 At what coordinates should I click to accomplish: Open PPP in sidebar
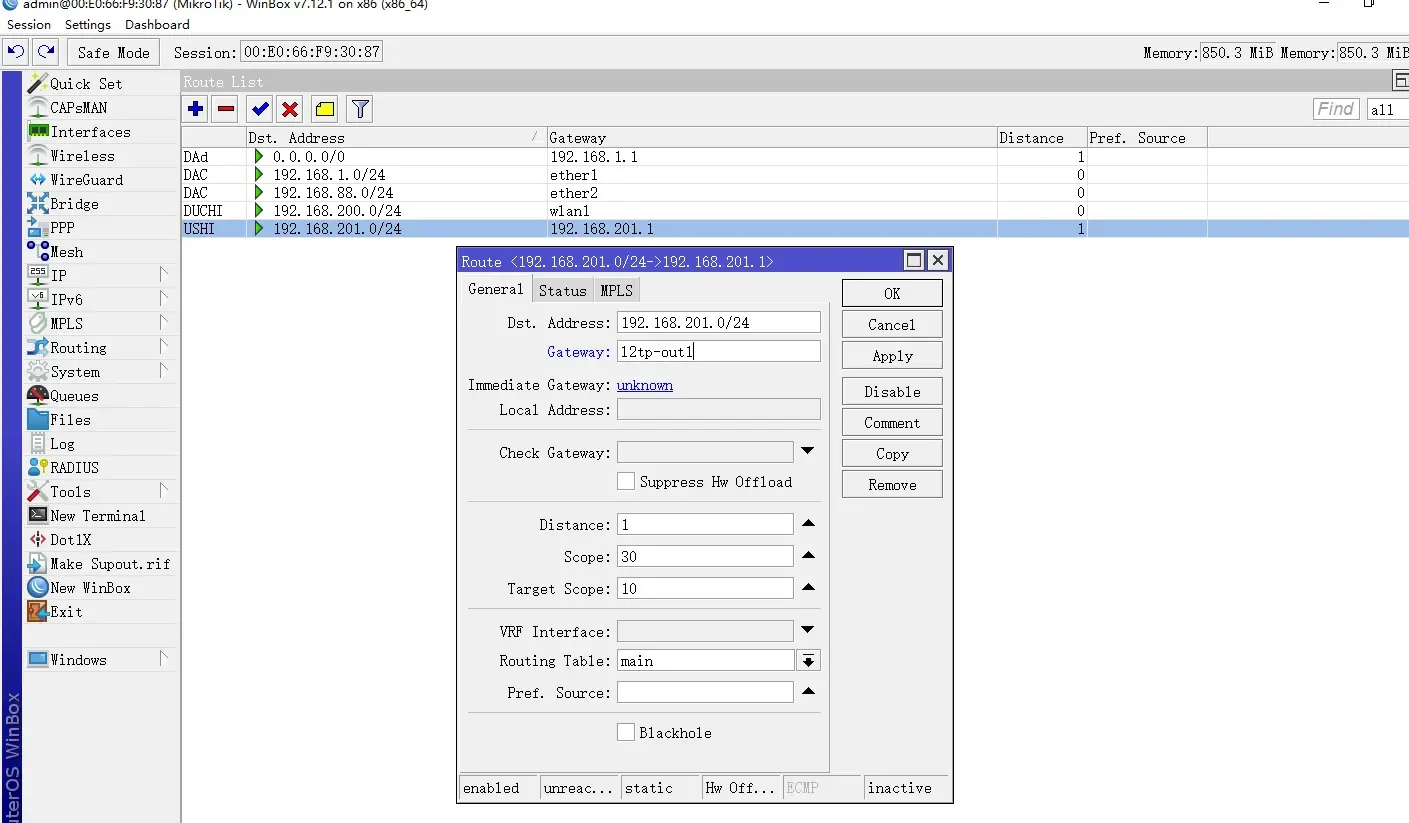(x=62, y=228)
